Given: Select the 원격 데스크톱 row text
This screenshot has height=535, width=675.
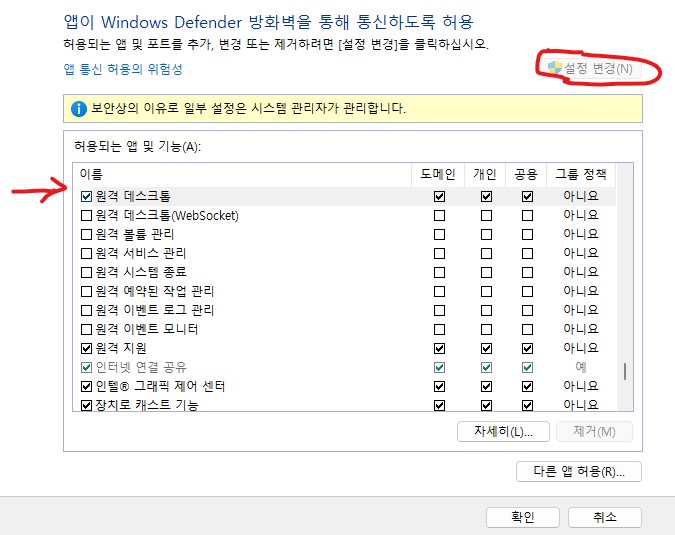Looking at the screenshot, I should 133,196.
